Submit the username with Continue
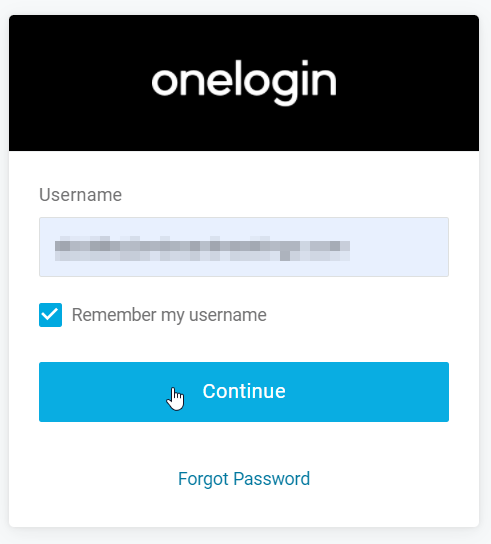The image size is (491, 544). tap(244, 392)
